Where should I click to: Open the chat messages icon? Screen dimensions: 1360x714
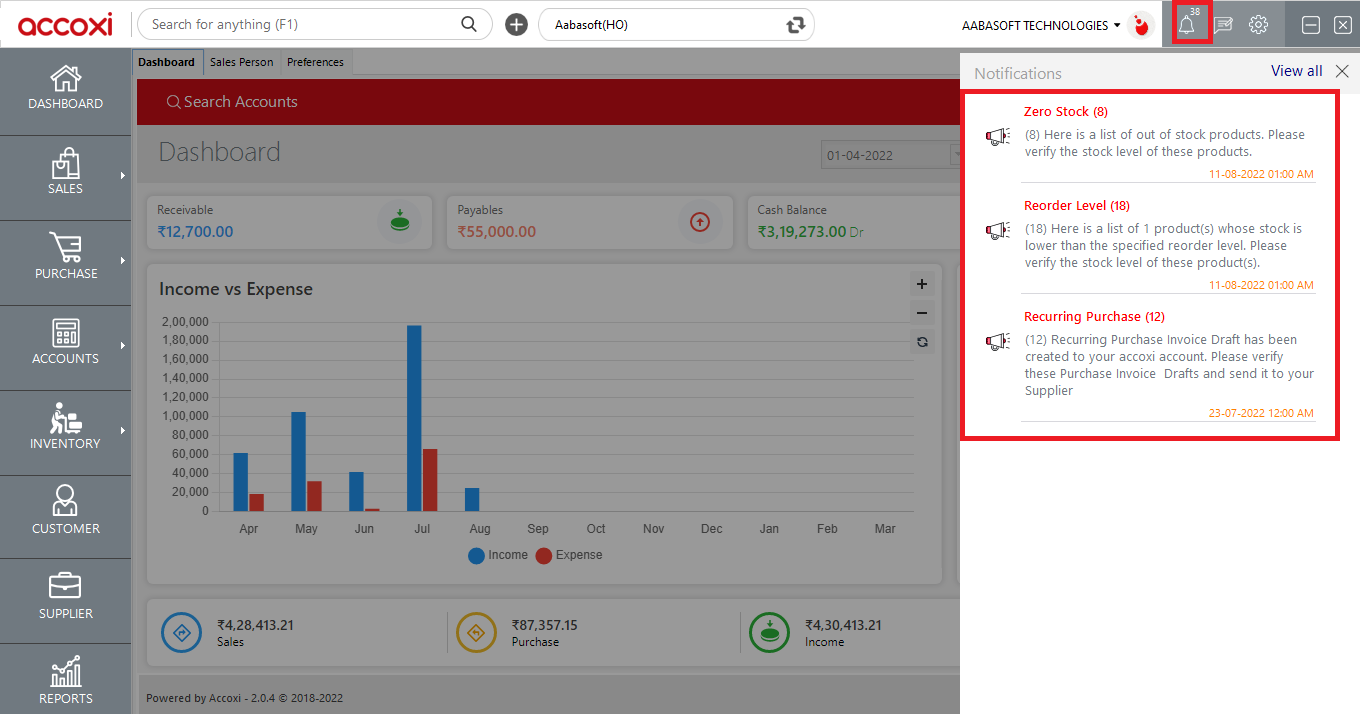[x=1222, y=25]
